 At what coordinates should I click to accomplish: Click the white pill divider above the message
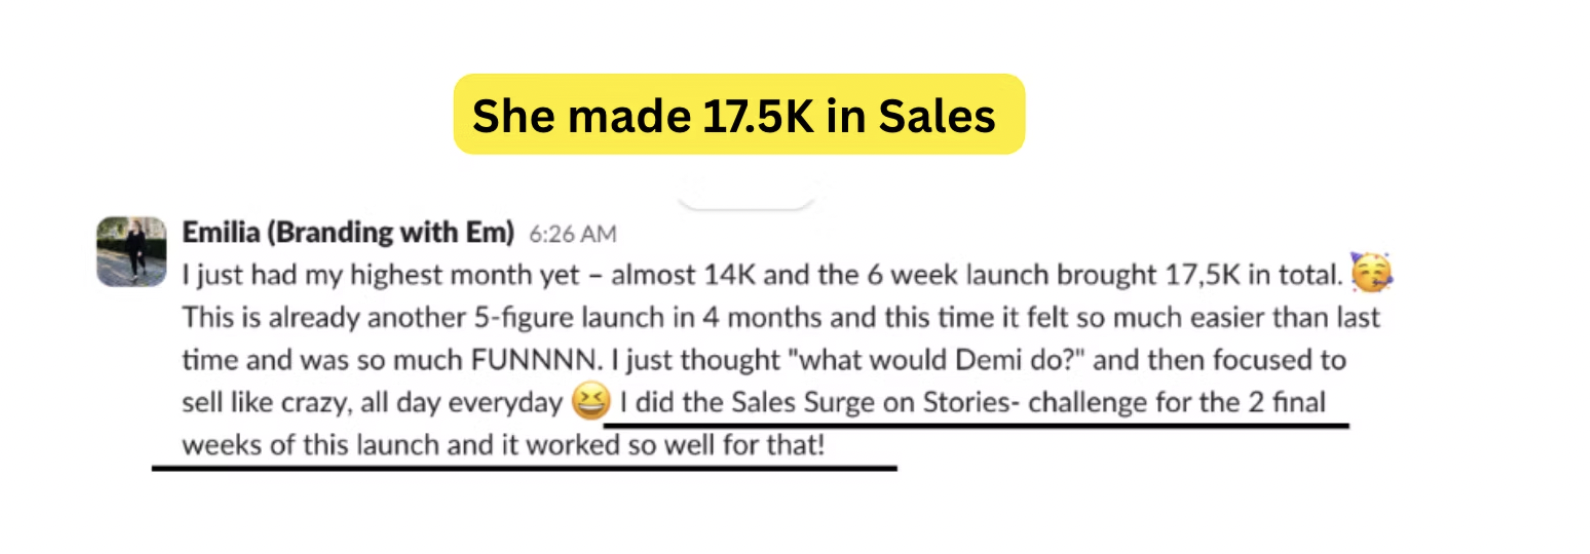click(746, 196)
